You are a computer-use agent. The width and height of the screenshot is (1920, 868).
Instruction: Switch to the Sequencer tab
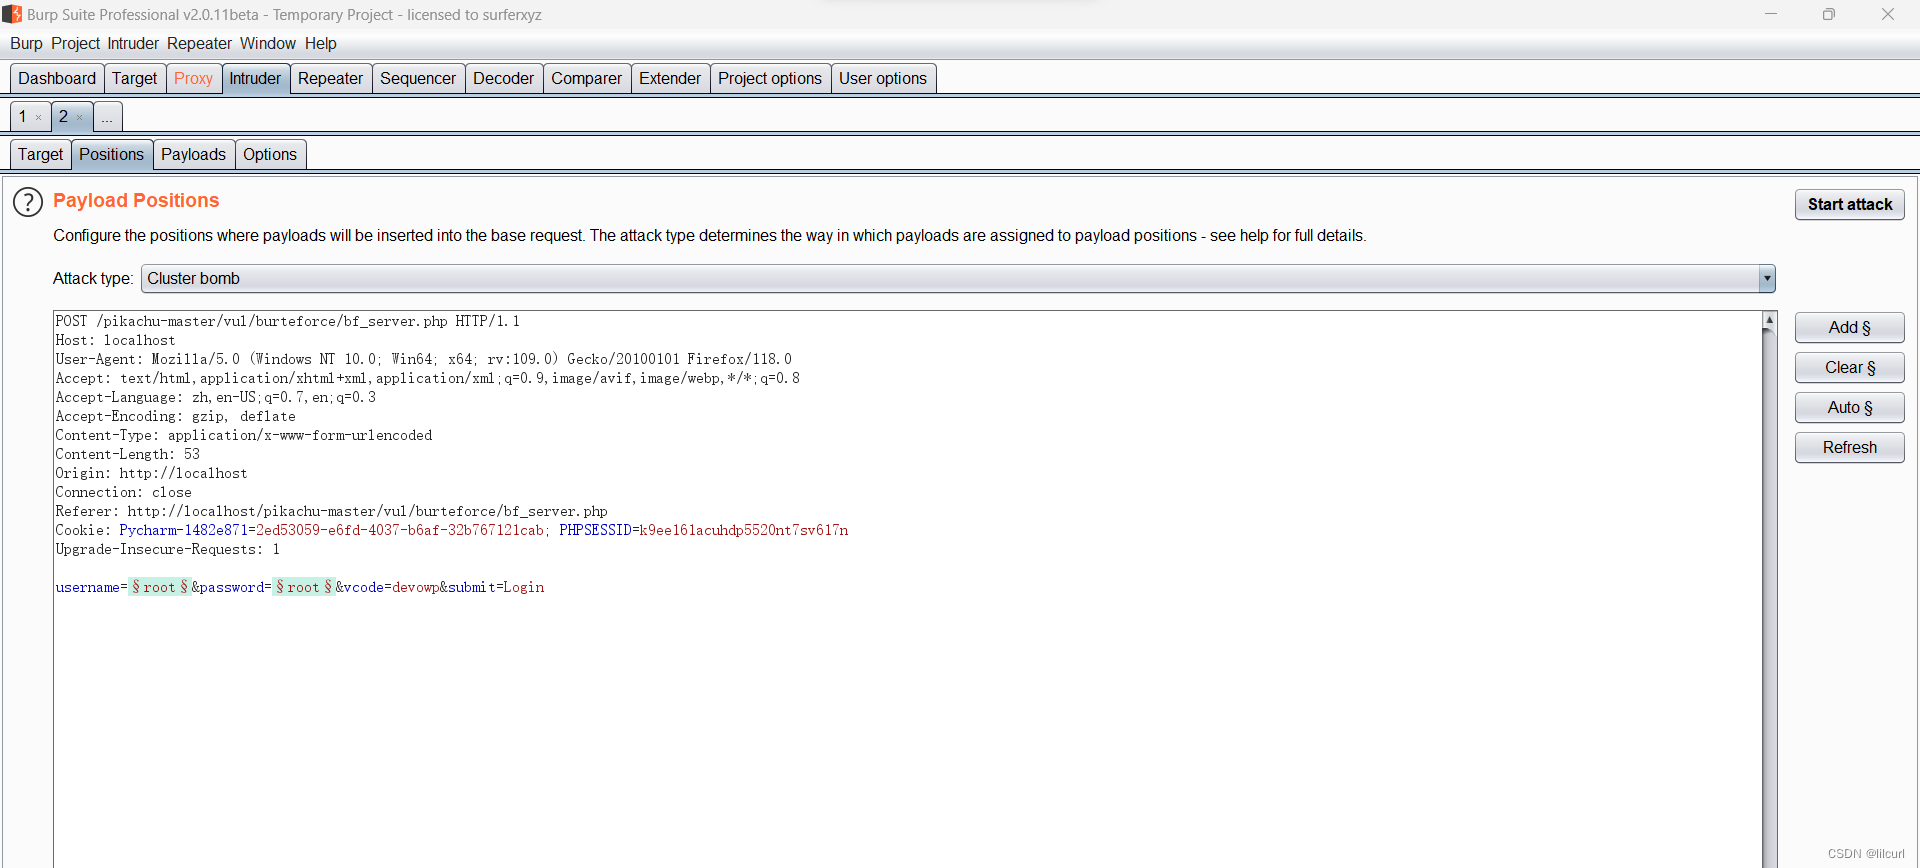click(418, 79)
